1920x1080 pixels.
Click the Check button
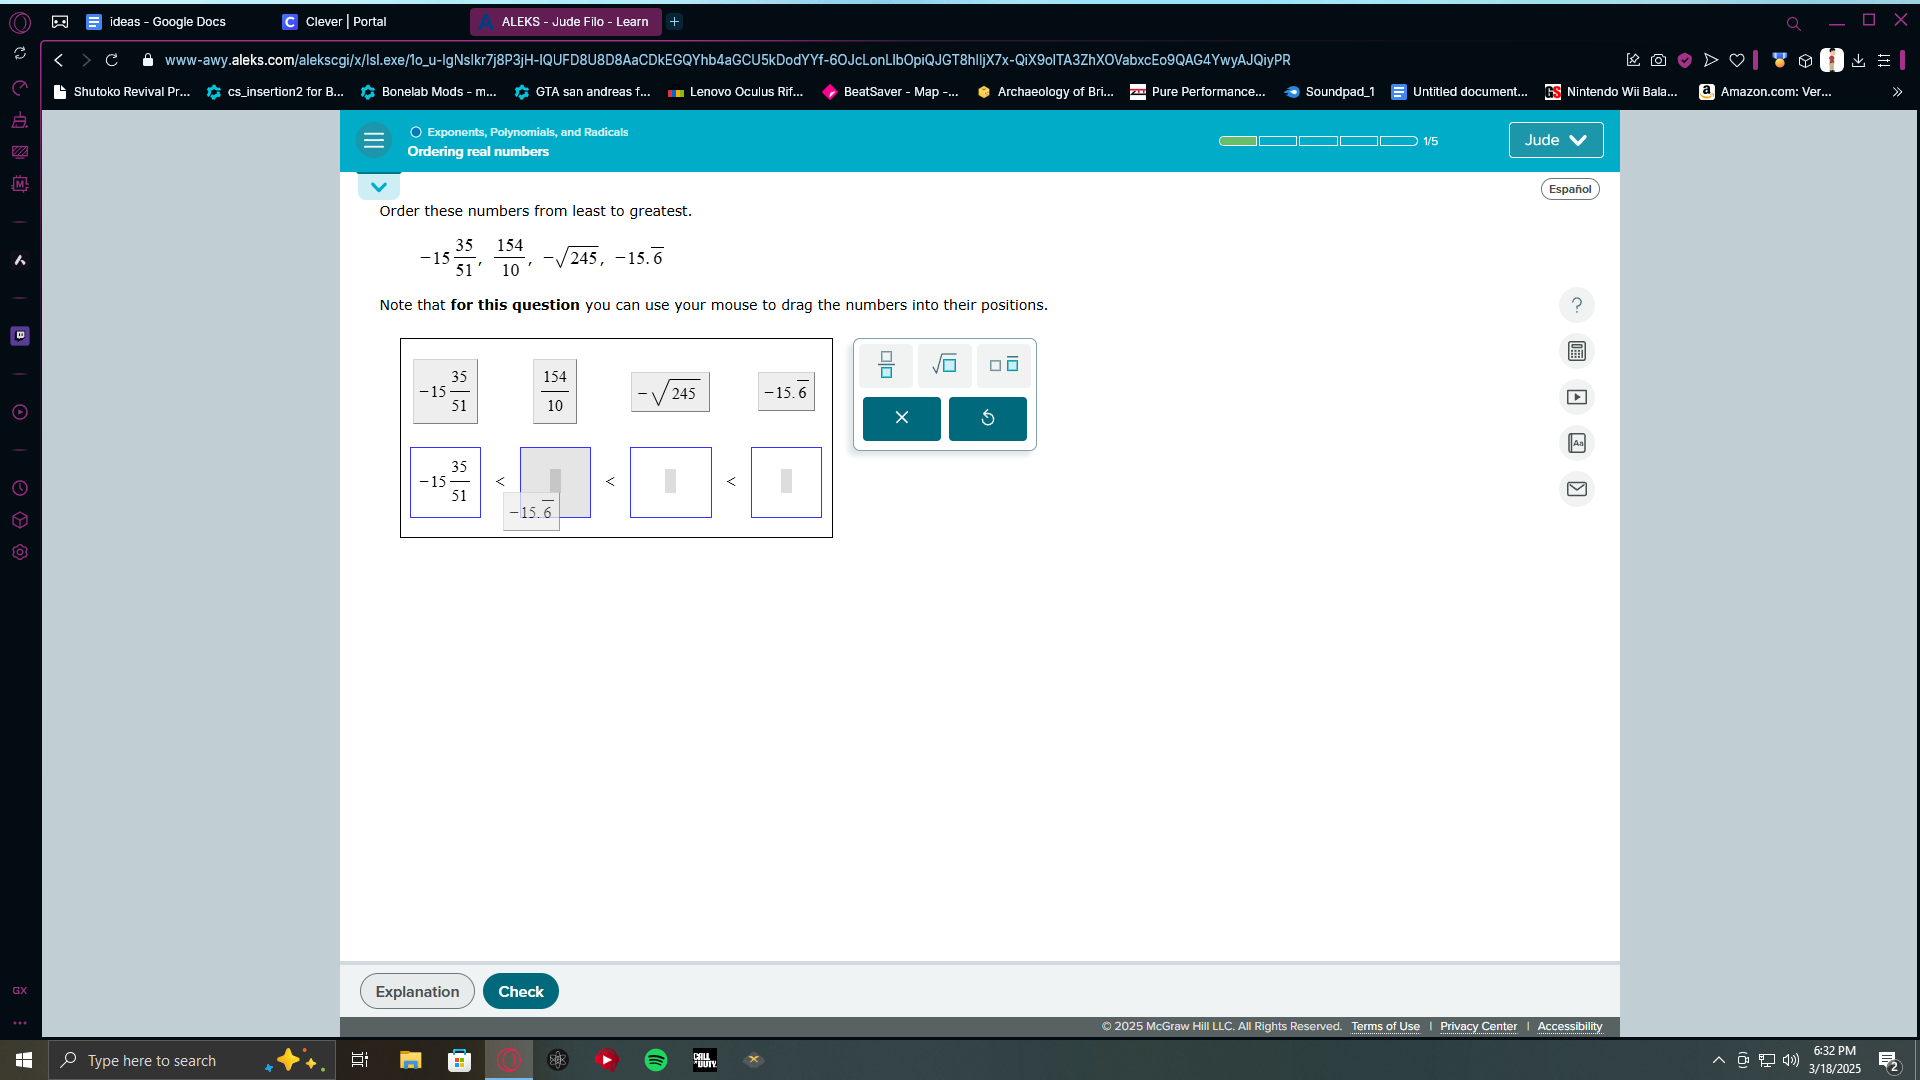(x=520, y=991)
